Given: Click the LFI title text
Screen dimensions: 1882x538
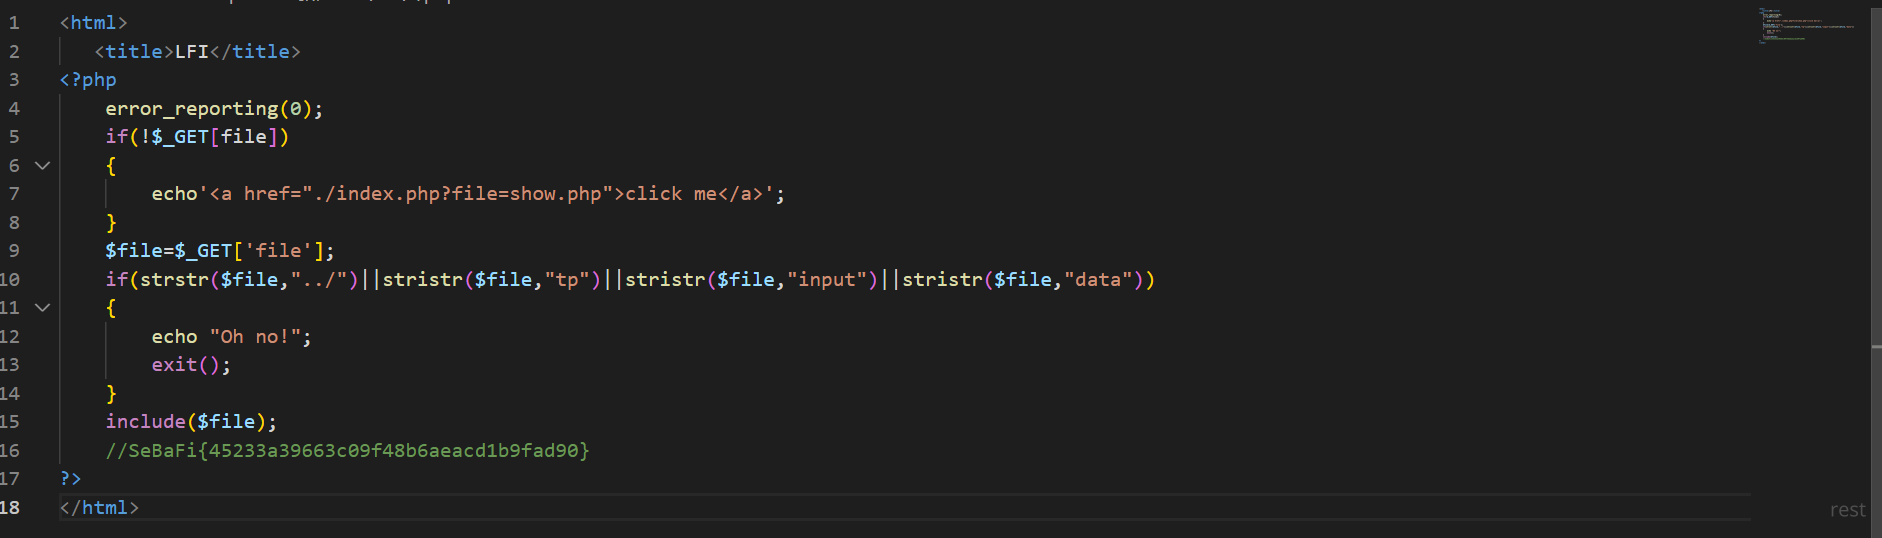Looking at the screenshot, I should click(192, 52).
